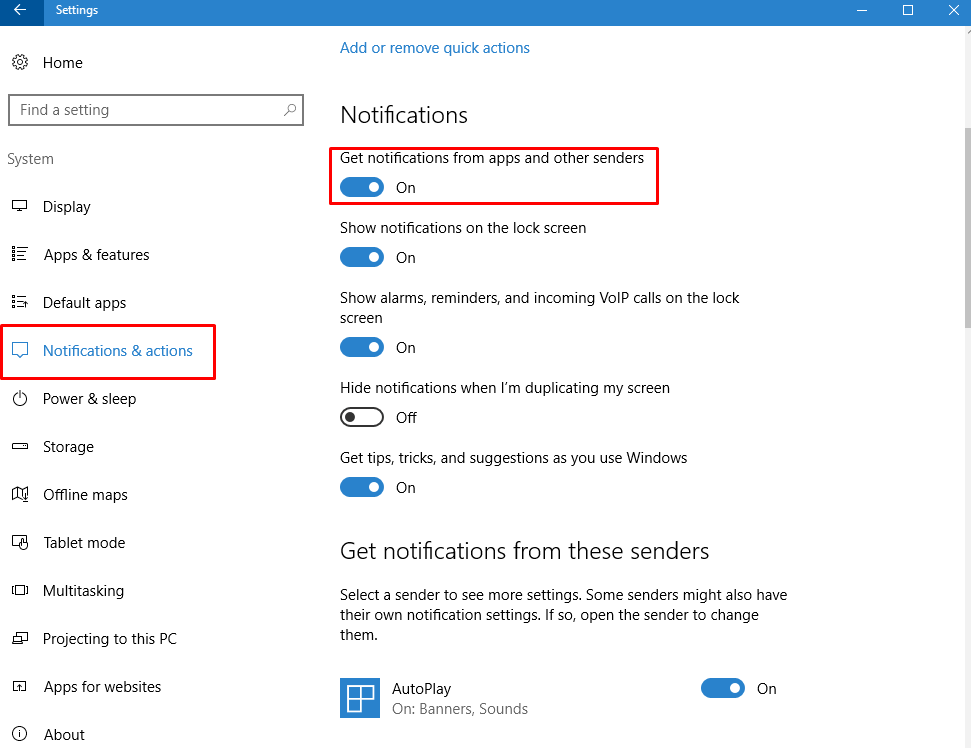Viewport: 971px width, 748px height.
Task: Open Power & sleep settings
Action: pos(89,399)
